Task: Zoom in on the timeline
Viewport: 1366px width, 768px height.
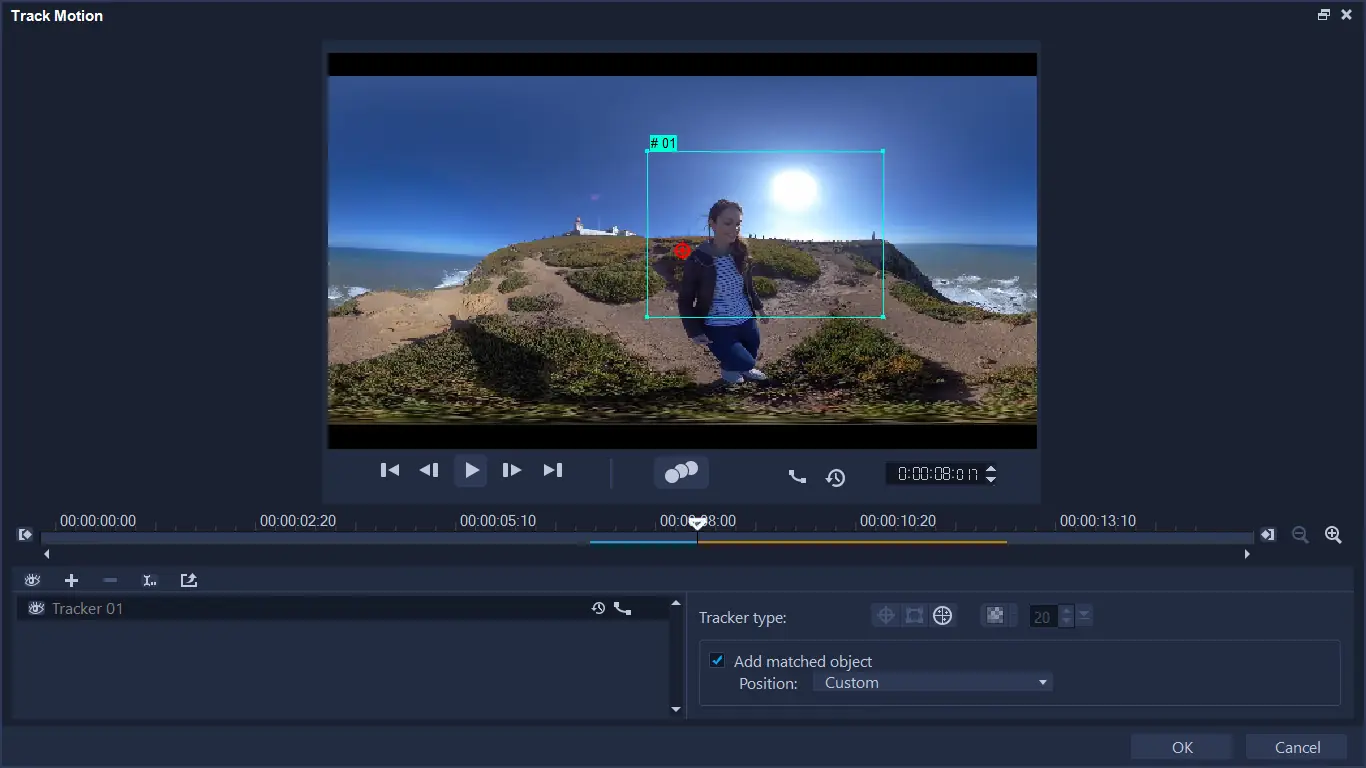Action: coord(1333,535)
